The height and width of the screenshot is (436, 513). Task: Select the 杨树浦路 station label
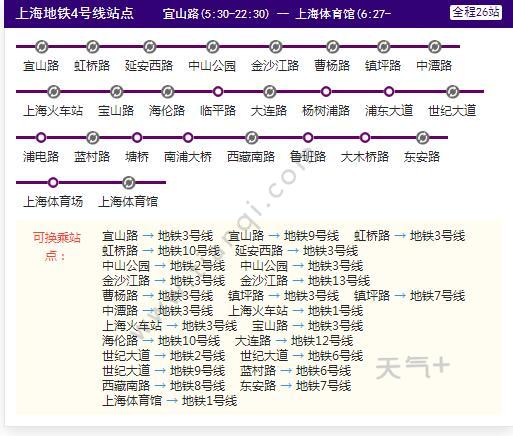coord(326,110)
